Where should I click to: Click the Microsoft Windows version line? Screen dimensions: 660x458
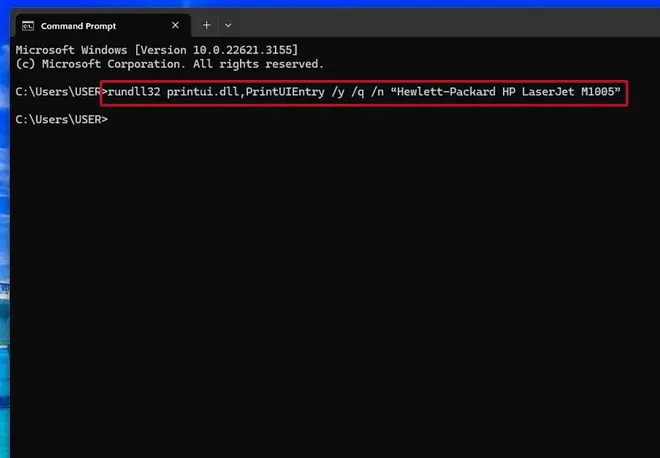pyautogui.click(x=156, y=49)
